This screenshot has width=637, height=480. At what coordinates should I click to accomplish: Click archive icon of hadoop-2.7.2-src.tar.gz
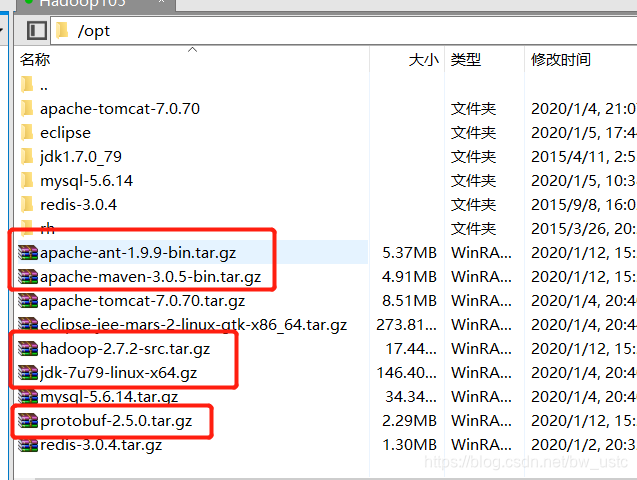pos(28,348)
